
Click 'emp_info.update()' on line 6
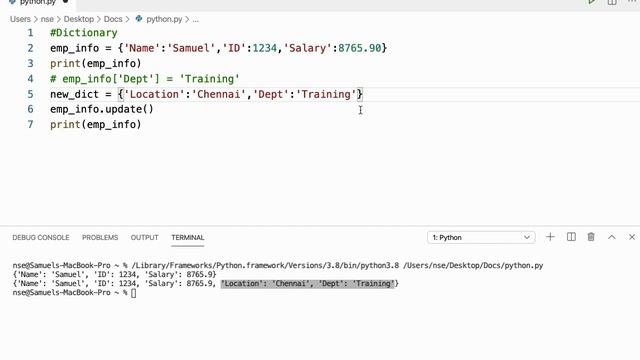[x=102, y=109]
